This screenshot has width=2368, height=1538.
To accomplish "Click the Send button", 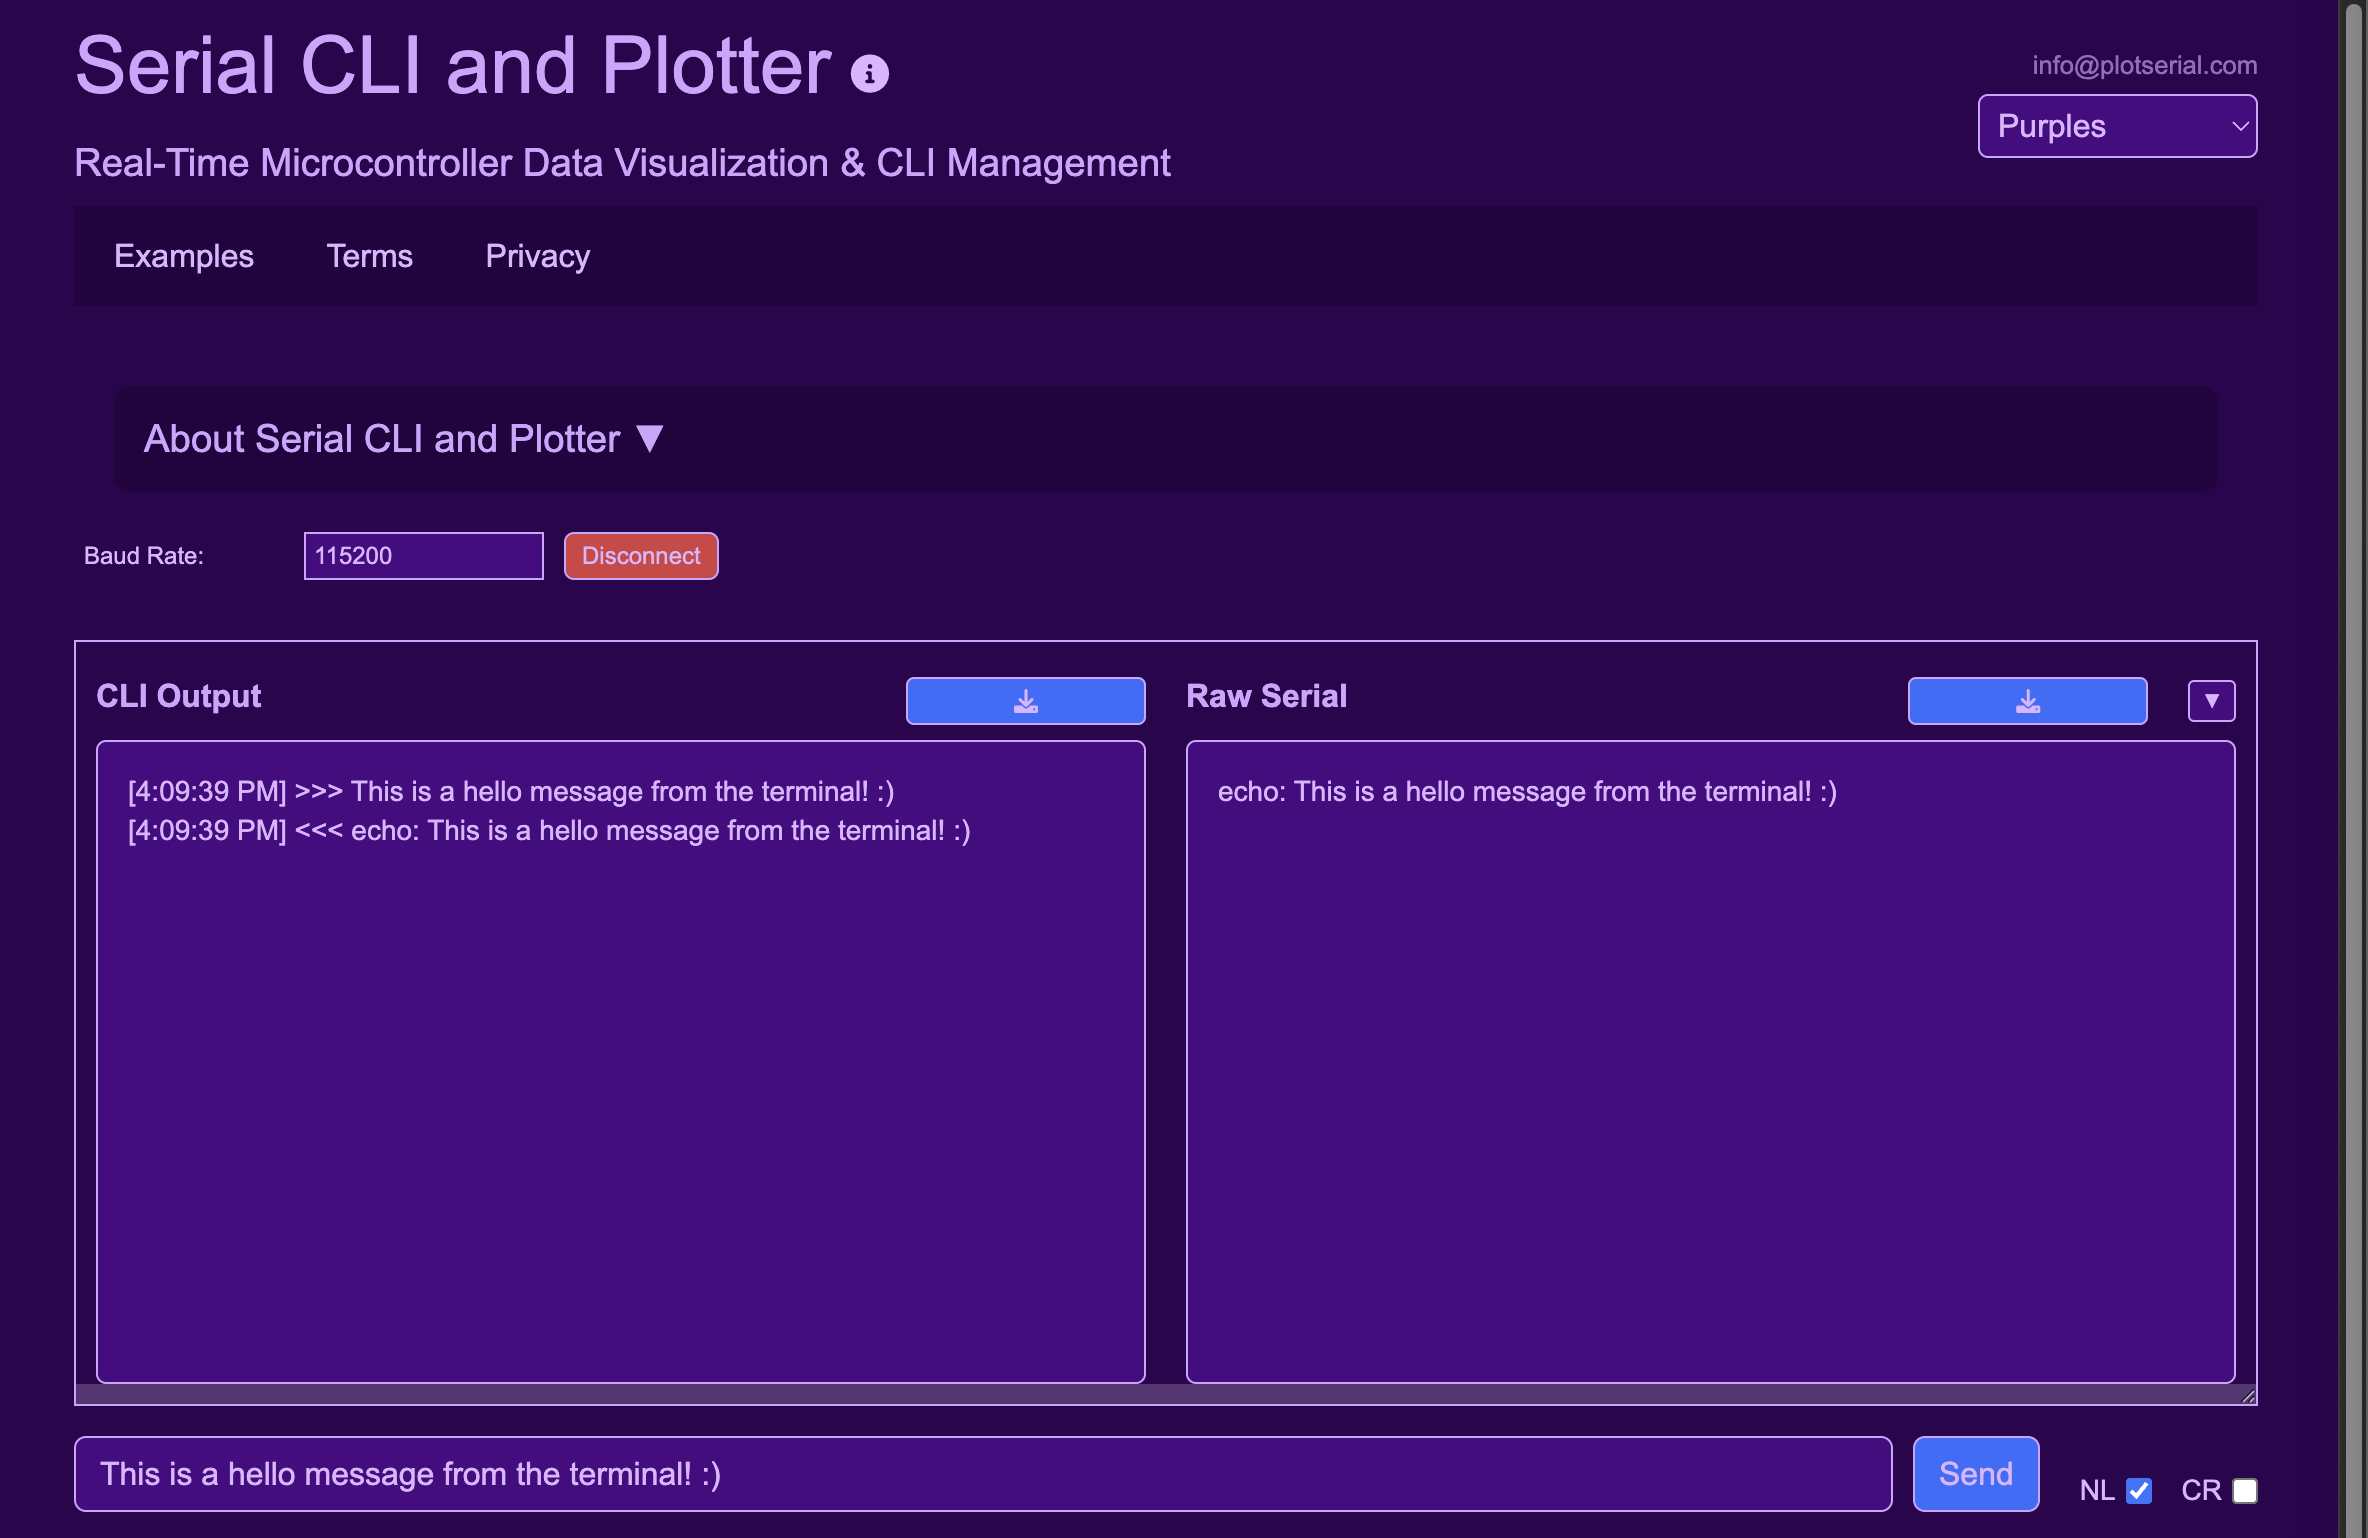I will tap(1975, 1474).
